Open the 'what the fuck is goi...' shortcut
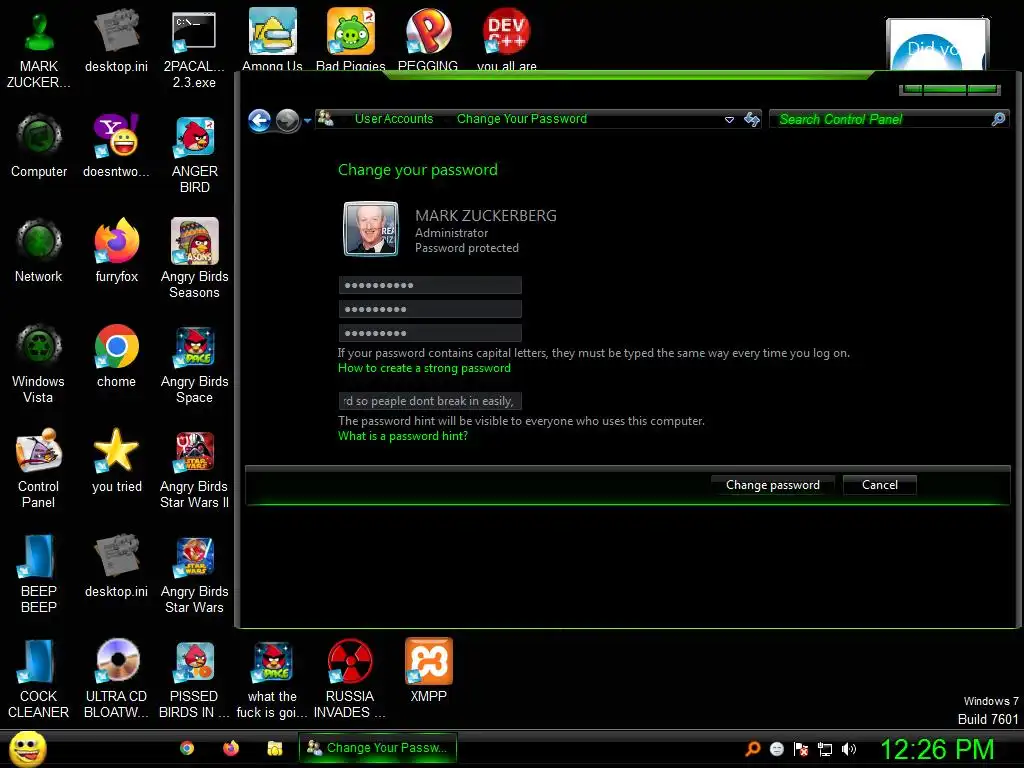This screenshot has height=768, width=1024. click(x=272, y=679)
